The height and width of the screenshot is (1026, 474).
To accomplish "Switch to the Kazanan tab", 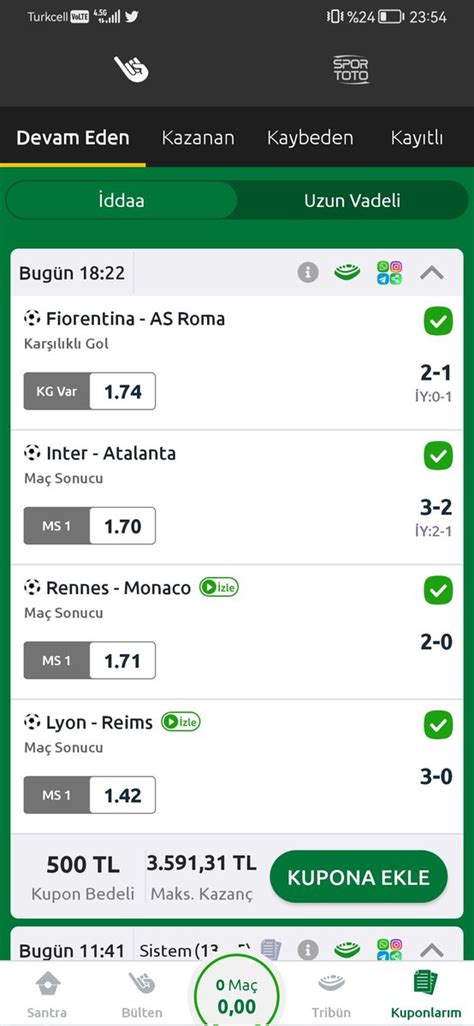I will (x=198, y=137).
